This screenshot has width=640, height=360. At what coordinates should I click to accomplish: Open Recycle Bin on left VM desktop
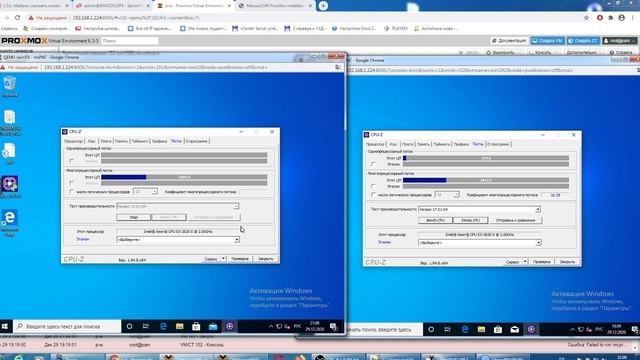pos(9,84)
